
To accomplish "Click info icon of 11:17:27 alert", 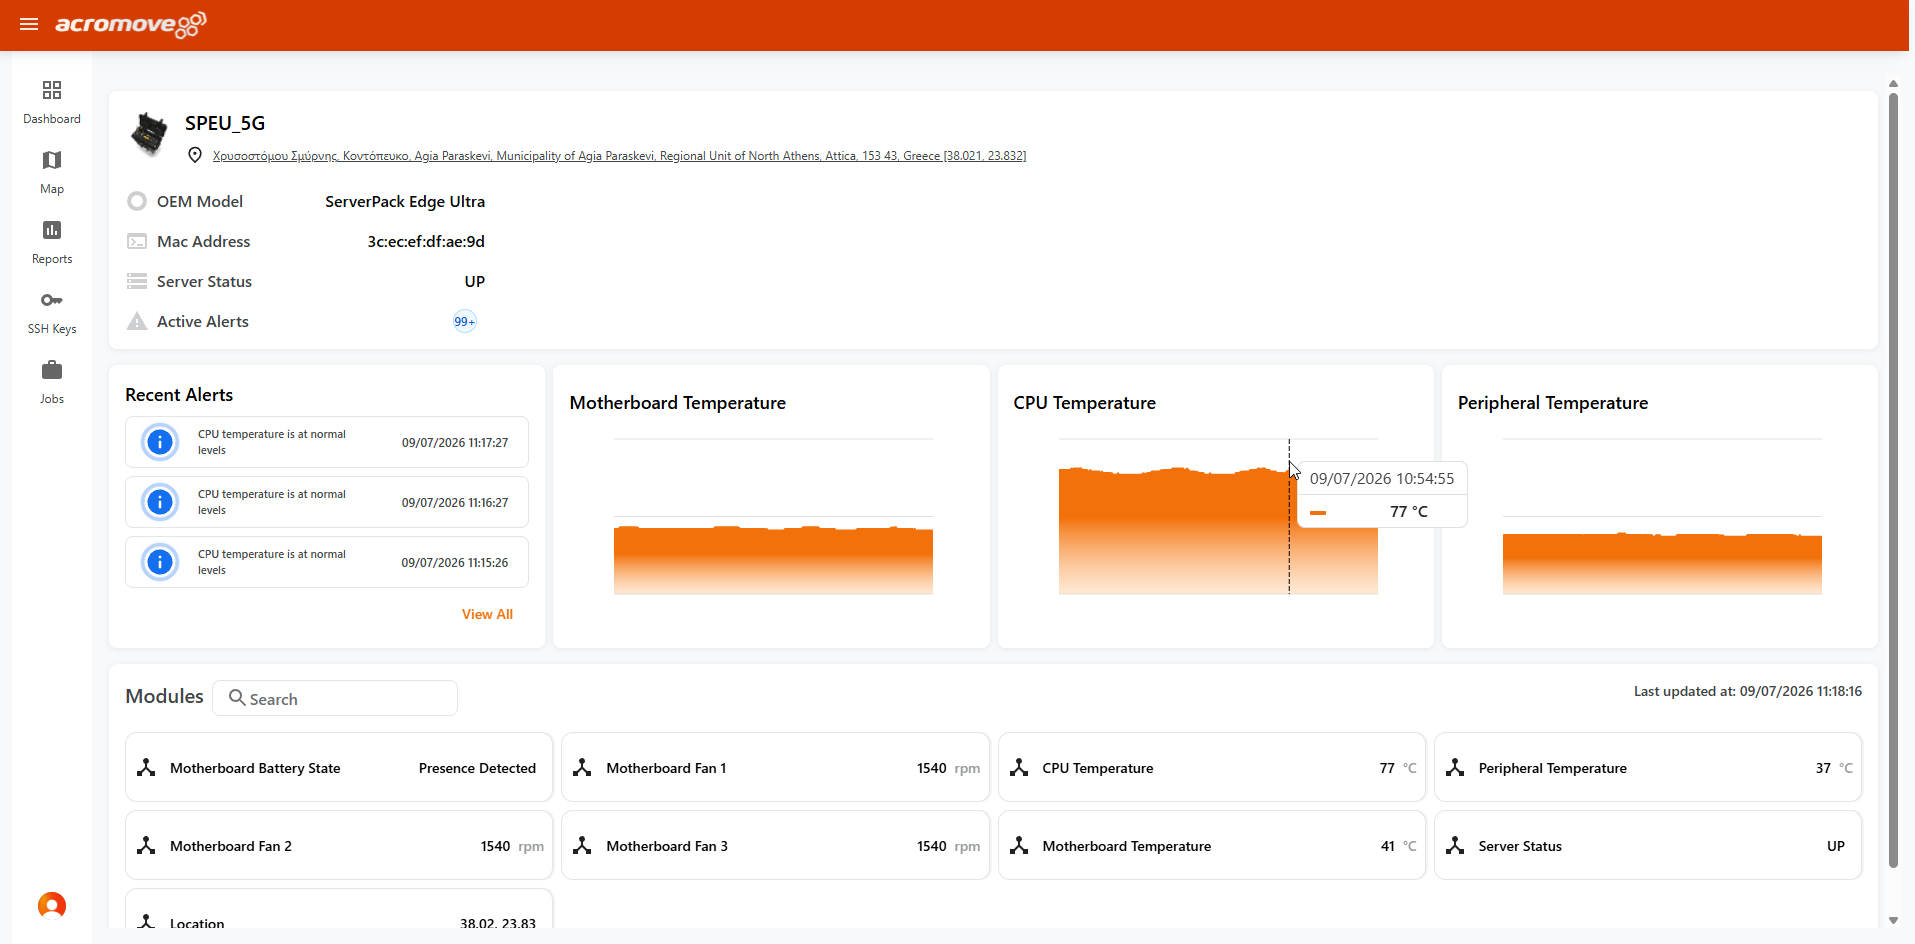I will 160,442.
